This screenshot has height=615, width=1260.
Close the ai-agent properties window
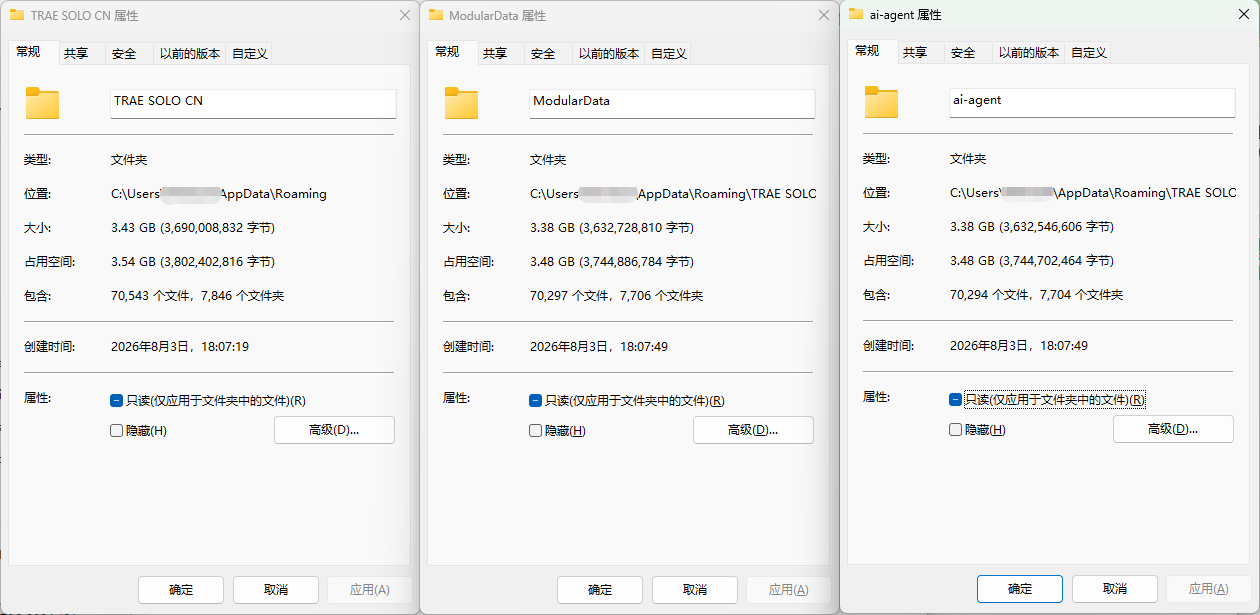tap(1243, 15)
